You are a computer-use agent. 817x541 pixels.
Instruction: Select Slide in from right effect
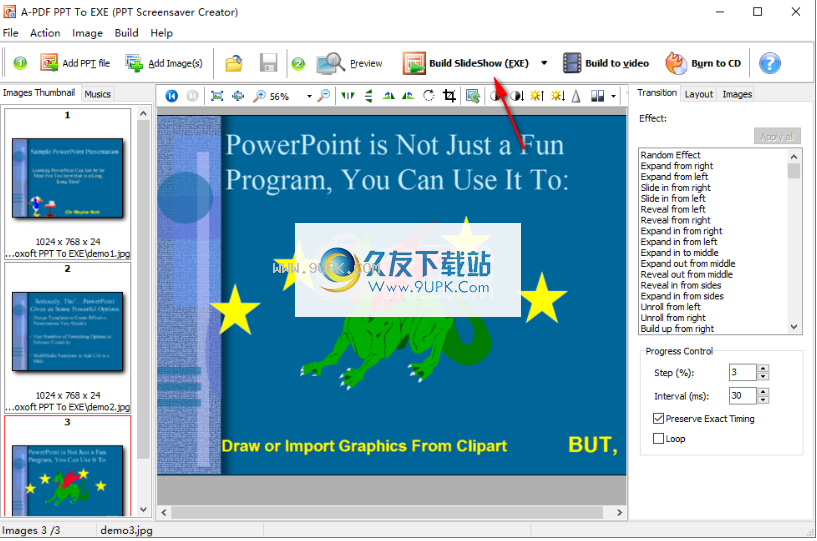point(675,188)
